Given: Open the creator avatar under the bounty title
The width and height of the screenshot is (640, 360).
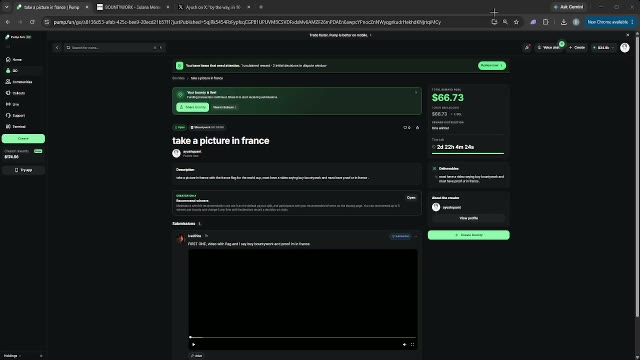Looking at the screenshot, I should point(176,153).
